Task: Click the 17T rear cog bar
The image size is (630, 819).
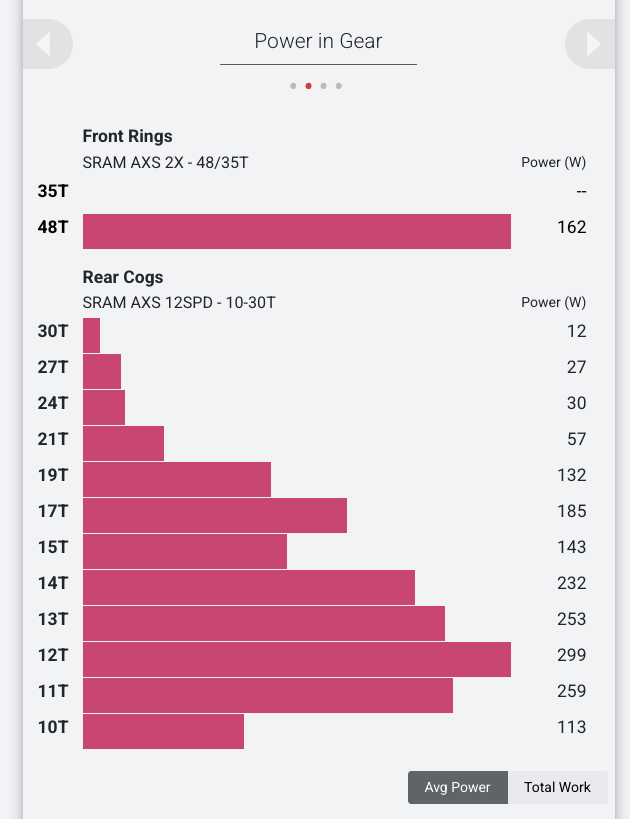Action: 214,515
